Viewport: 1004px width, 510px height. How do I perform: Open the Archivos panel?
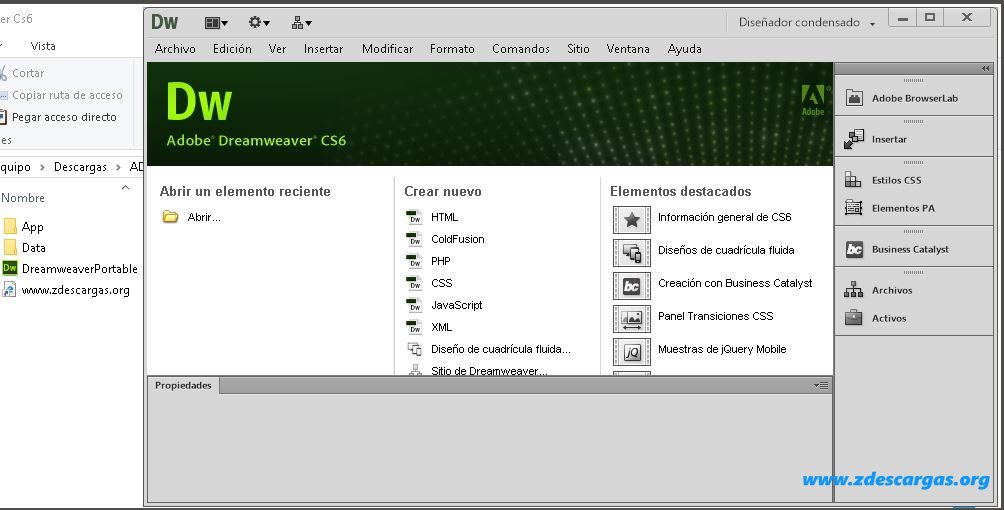[877, 290]
